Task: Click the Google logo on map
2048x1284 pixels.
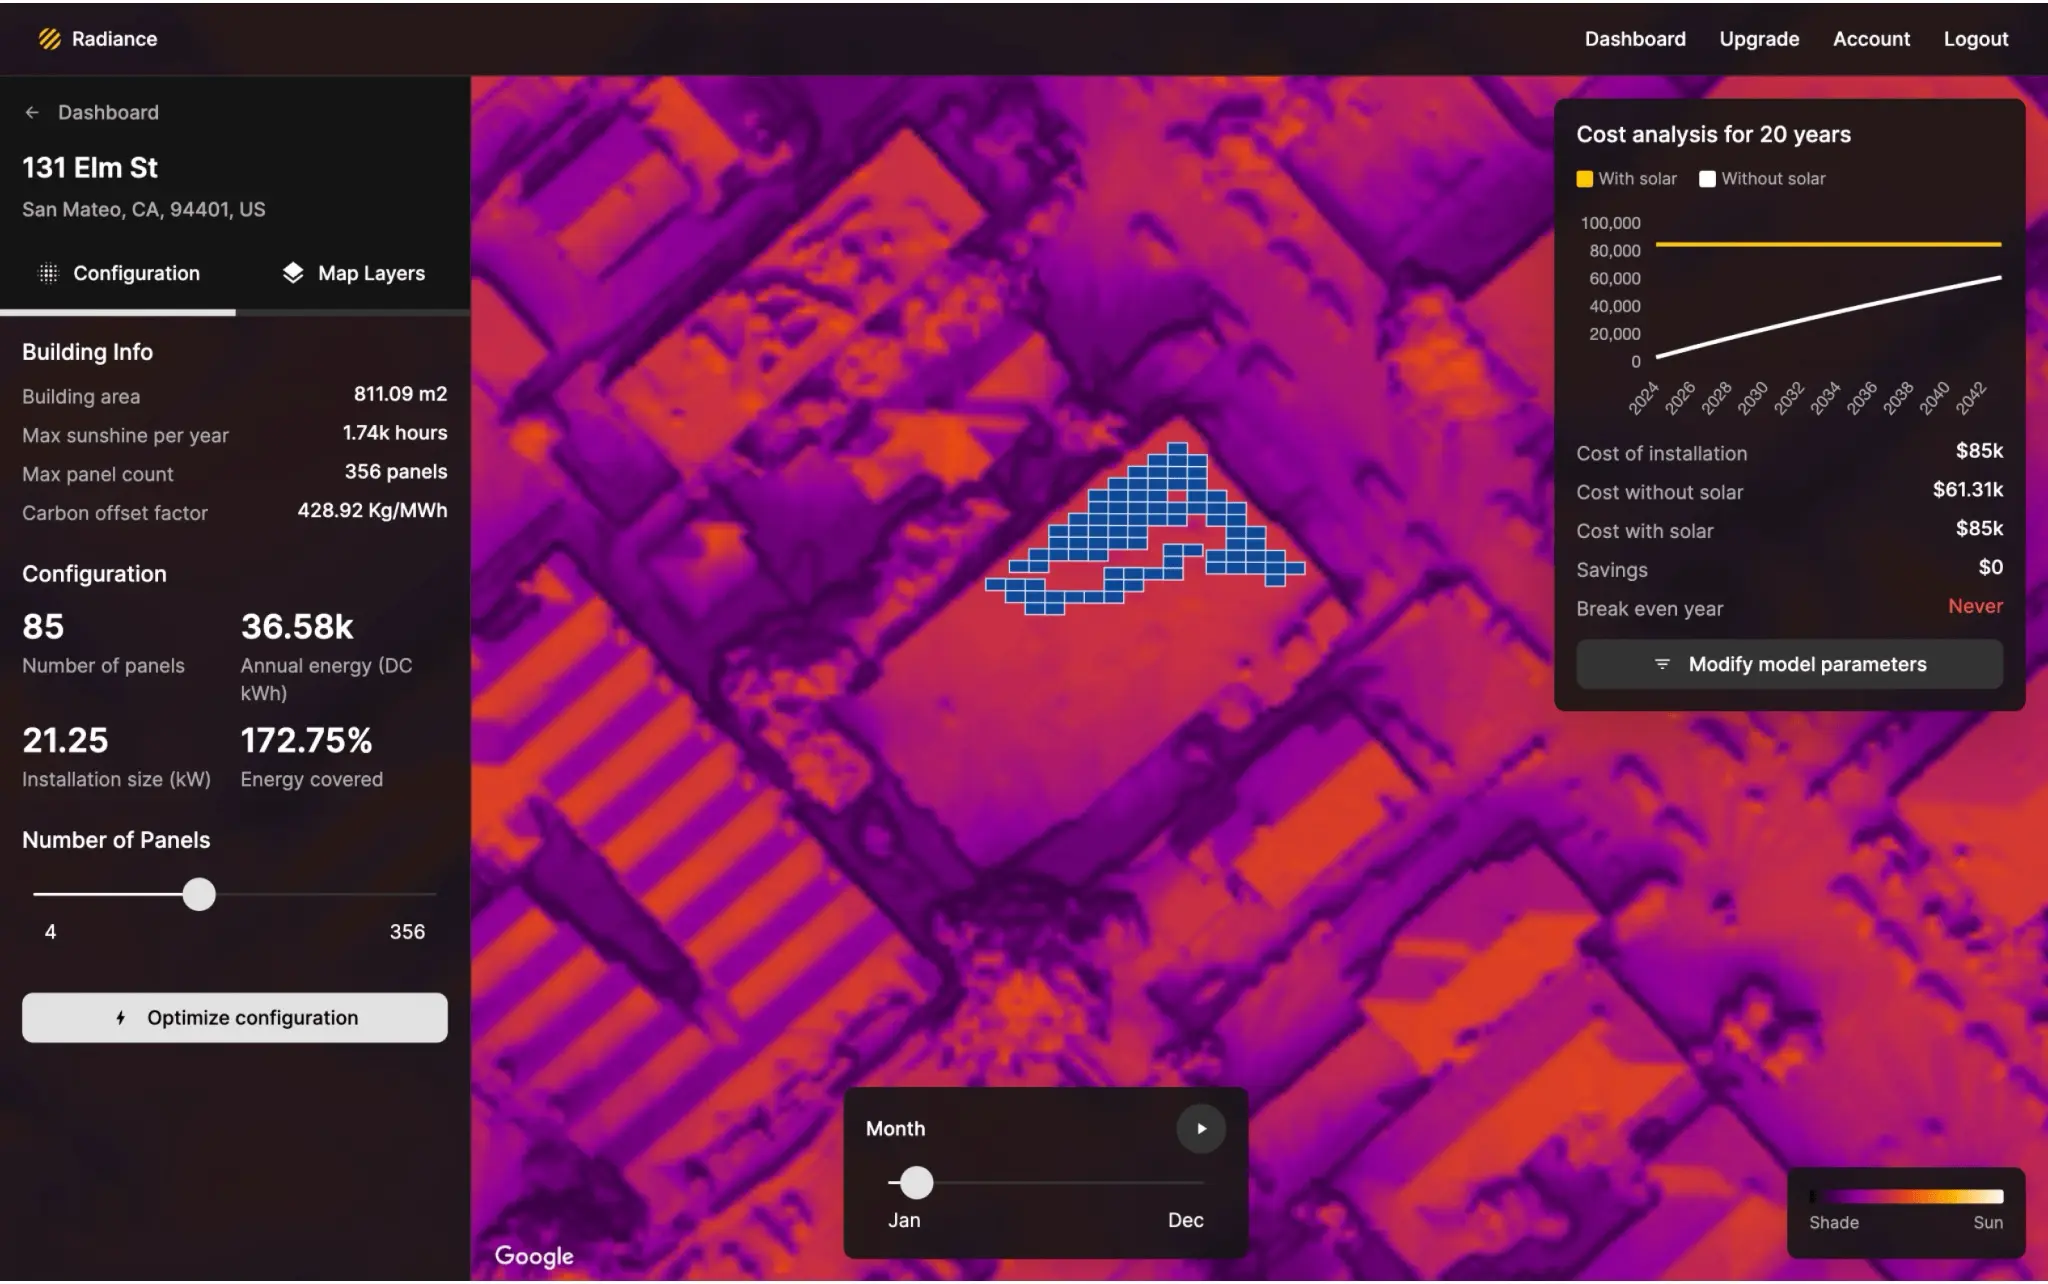Action: click(534, 1256)
